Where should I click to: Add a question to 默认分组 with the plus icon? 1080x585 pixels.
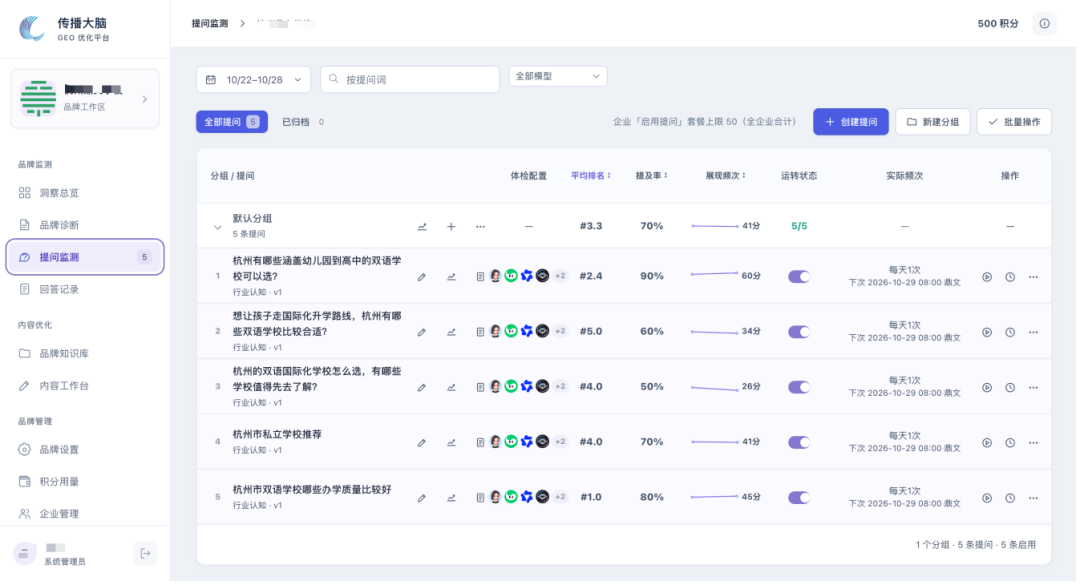[453, 228]
